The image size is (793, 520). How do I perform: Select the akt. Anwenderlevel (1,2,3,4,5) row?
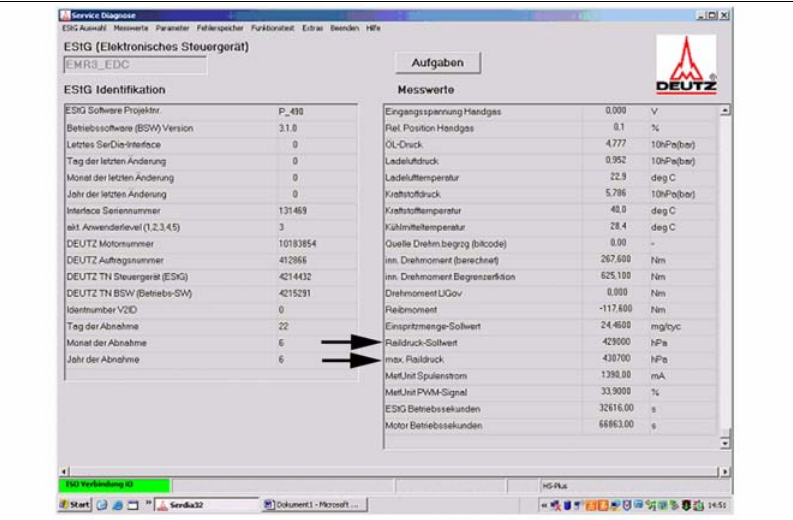[211, 227]
